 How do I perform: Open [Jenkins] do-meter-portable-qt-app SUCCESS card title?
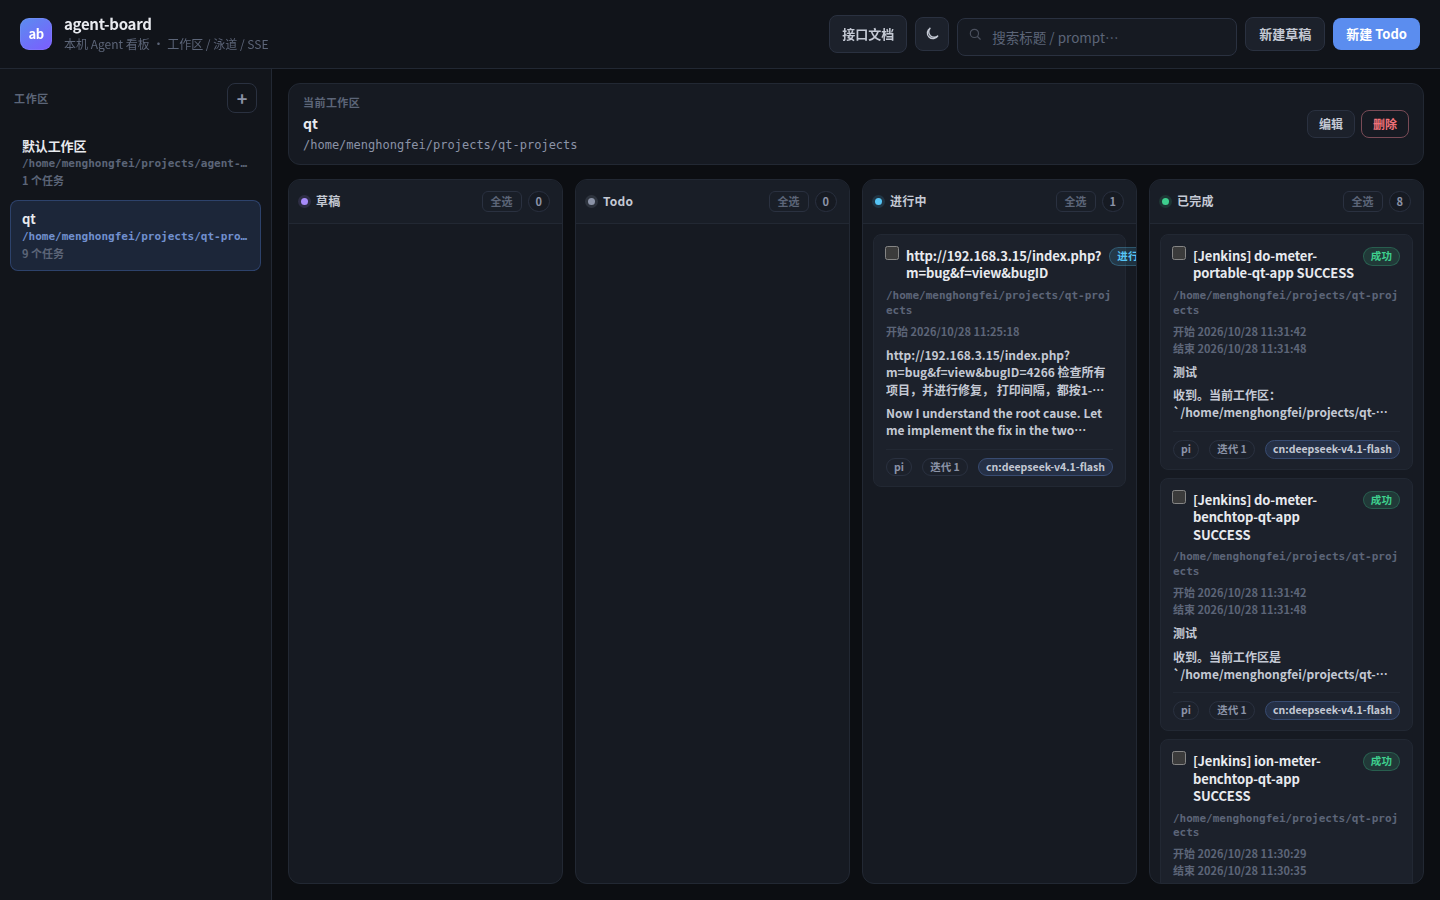pyautogui.click(x=1273, y=264)
